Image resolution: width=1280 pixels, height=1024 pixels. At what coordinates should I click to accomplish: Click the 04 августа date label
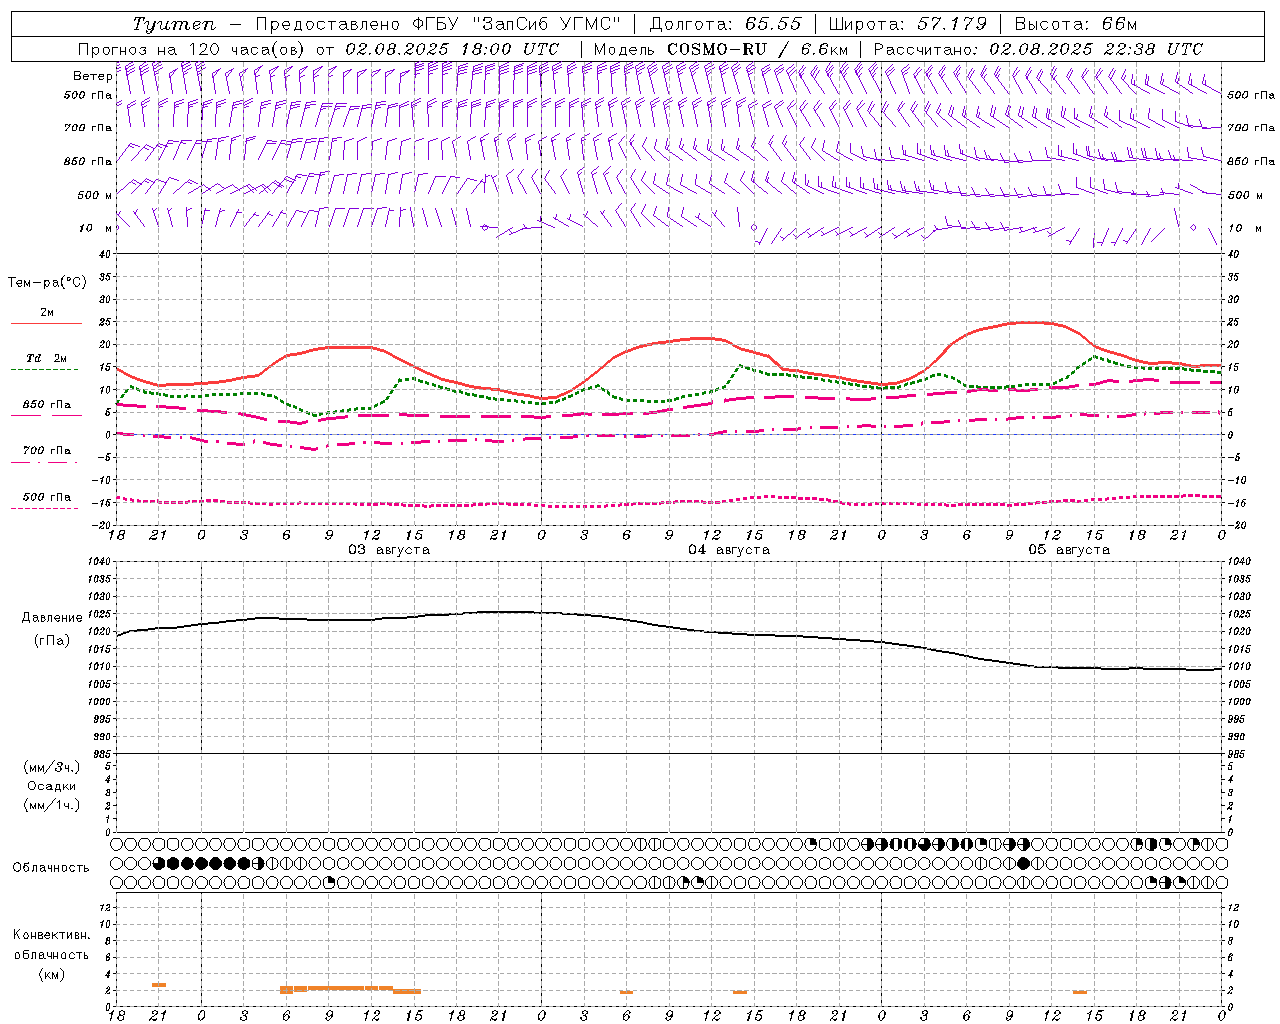729,550
